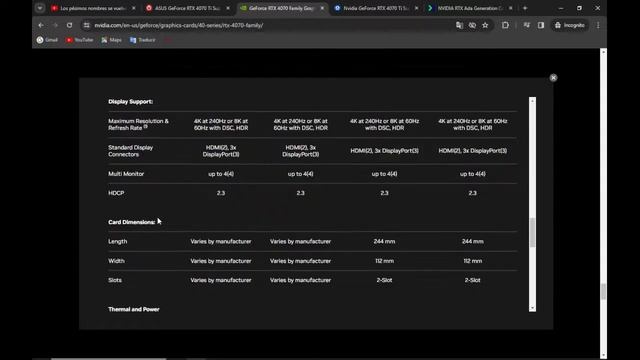
Task: Bookmark this page with the star icon
Action: pos(485,25)
